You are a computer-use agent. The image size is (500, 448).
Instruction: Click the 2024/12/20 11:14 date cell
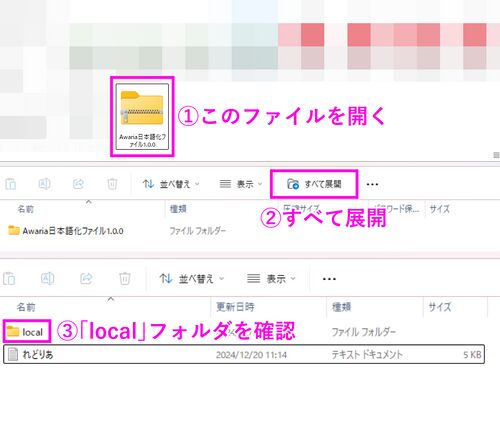tap(251, 355)
